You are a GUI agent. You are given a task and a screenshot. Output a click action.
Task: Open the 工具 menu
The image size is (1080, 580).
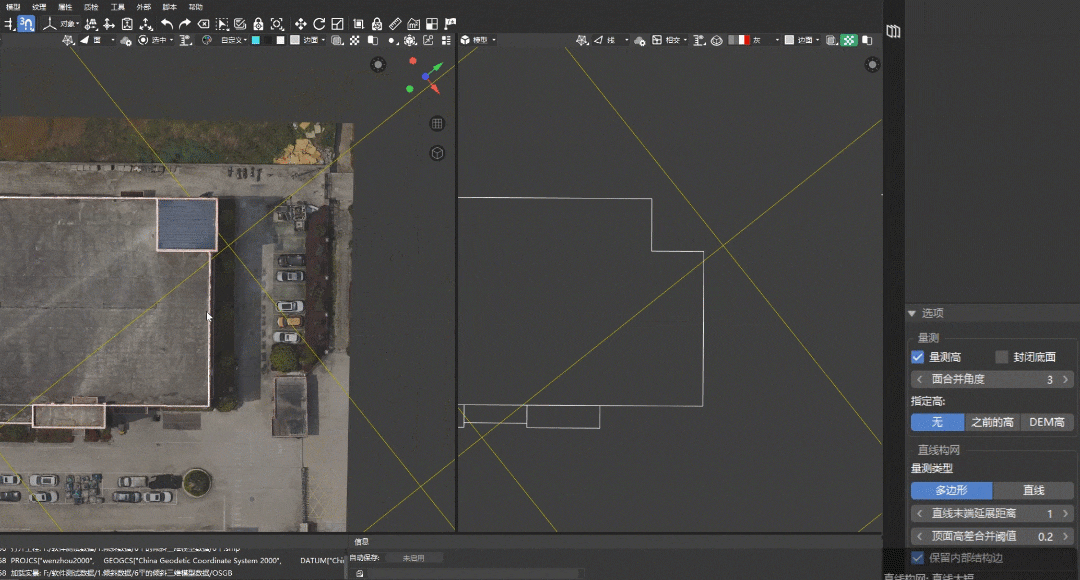117,6
